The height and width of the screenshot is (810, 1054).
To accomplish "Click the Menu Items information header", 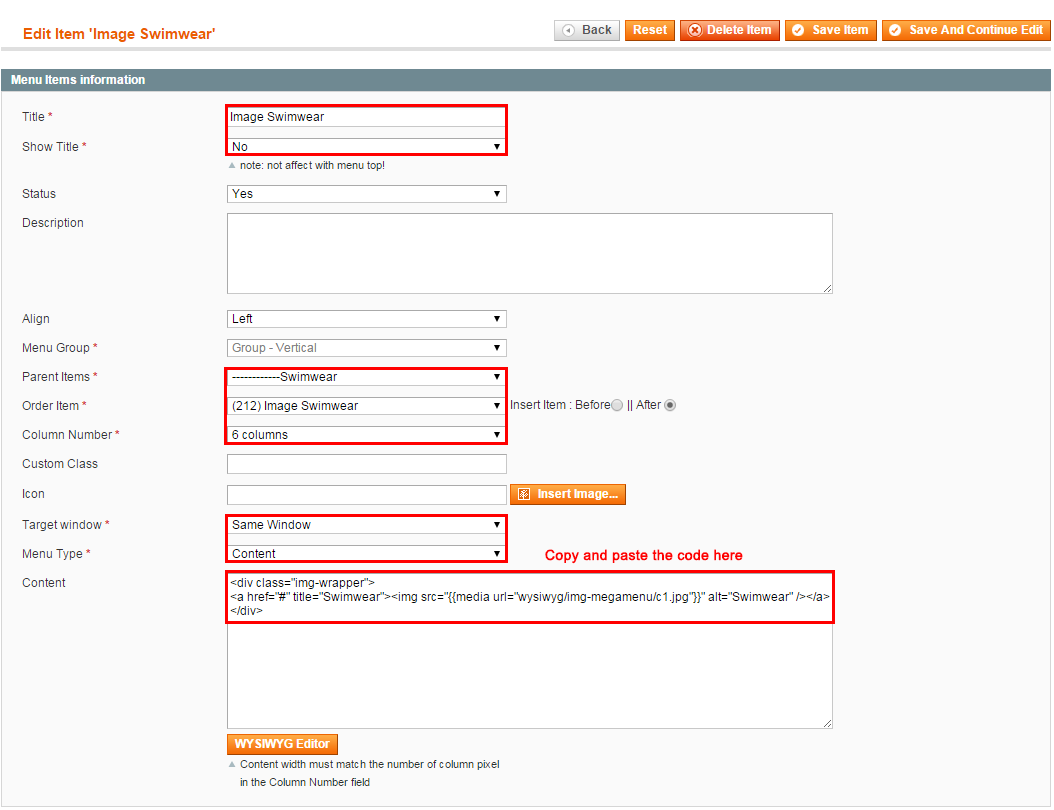I will [526, 80].
